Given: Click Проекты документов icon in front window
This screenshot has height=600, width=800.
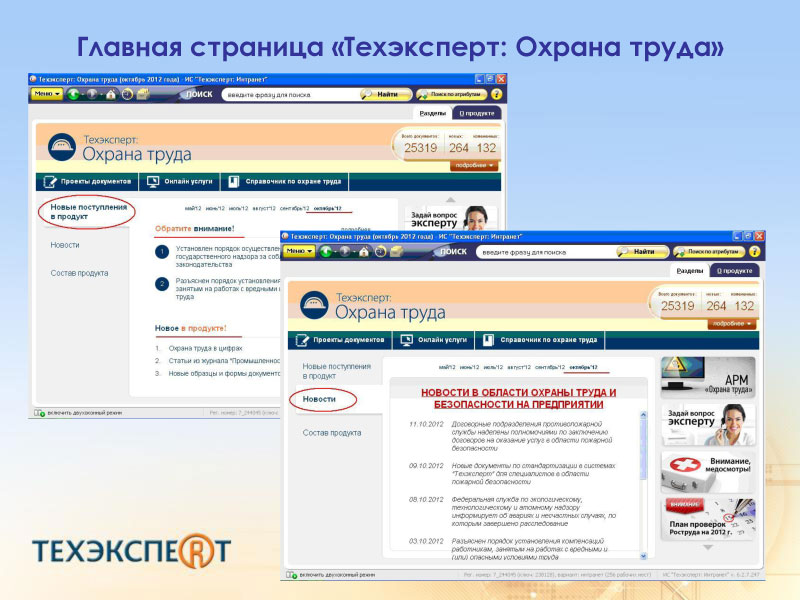Looking at the screenshot, I should click(x=302, y=340).
